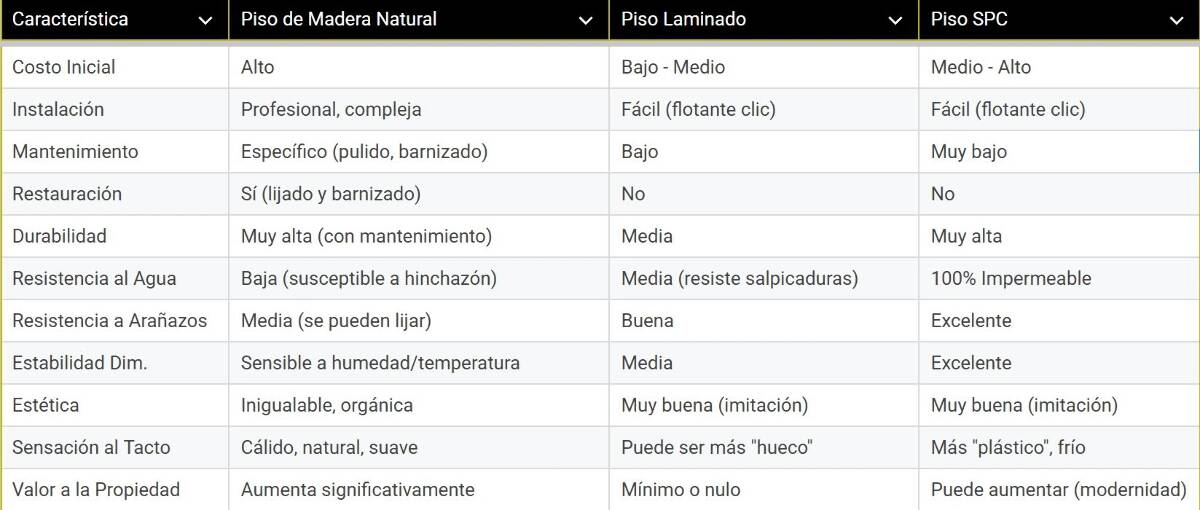The image size is (1200, 510).
Task: Click the Resistencia a Arañazos row label
Action: pyautogui.click(x=110, y=320)
